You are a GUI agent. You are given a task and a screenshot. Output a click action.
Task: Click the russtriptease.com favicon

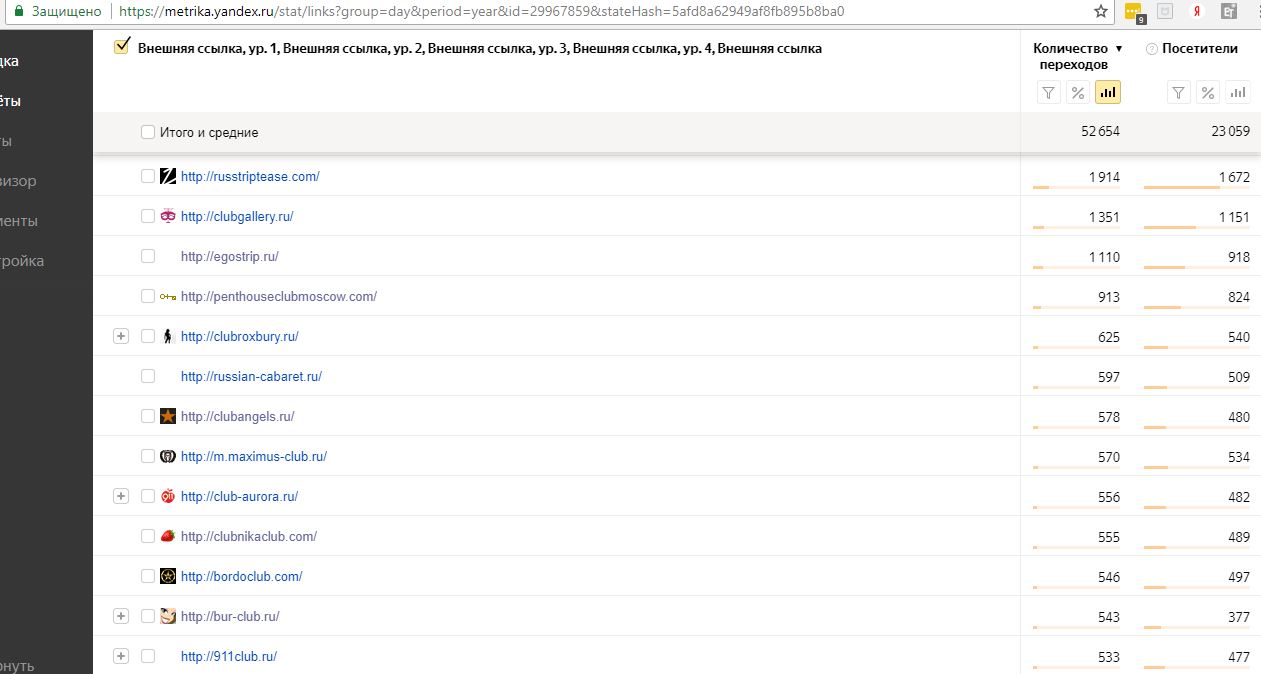tap(168, 176)
